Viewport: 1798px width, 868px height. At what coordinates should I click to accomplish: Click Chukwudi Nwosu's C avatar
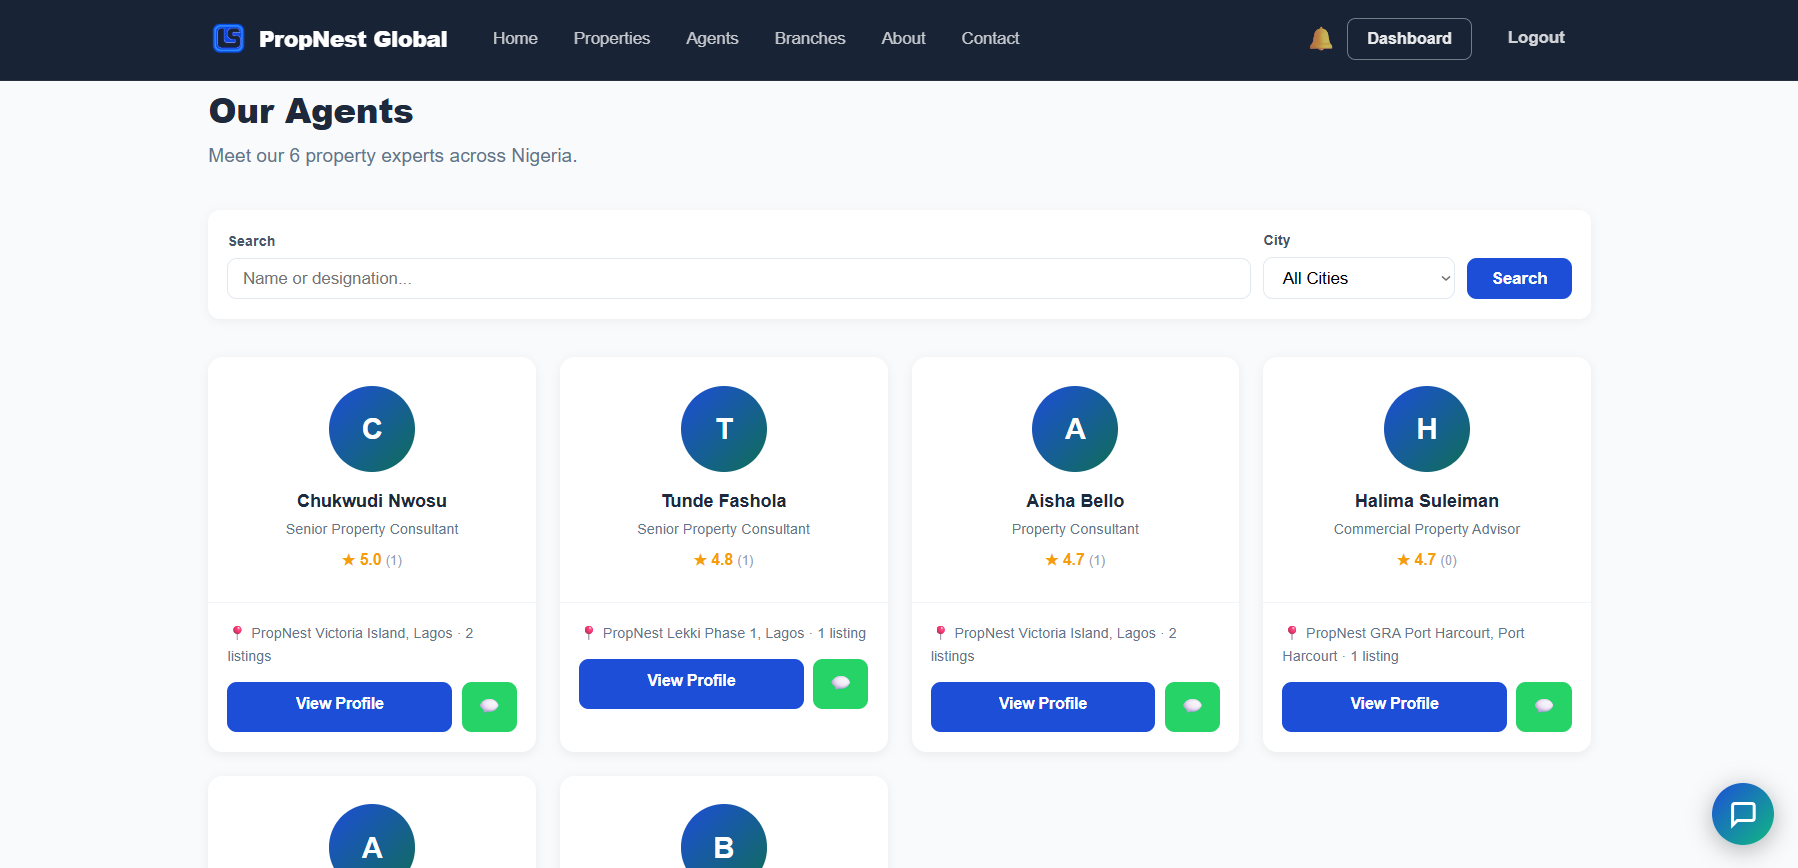(372, 429)
